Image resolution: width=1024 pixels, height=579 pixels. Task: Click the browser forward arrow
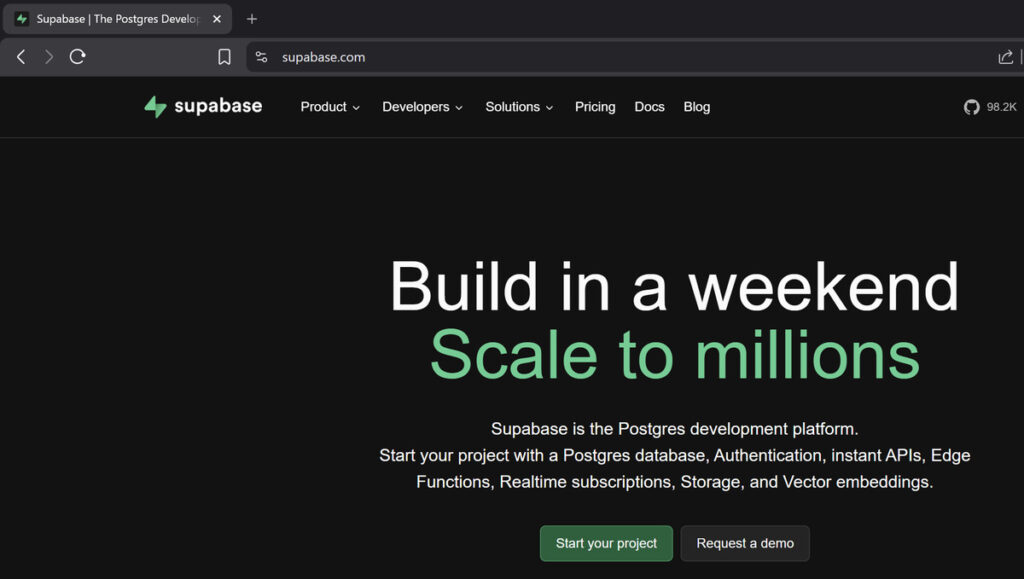[49, 57]
